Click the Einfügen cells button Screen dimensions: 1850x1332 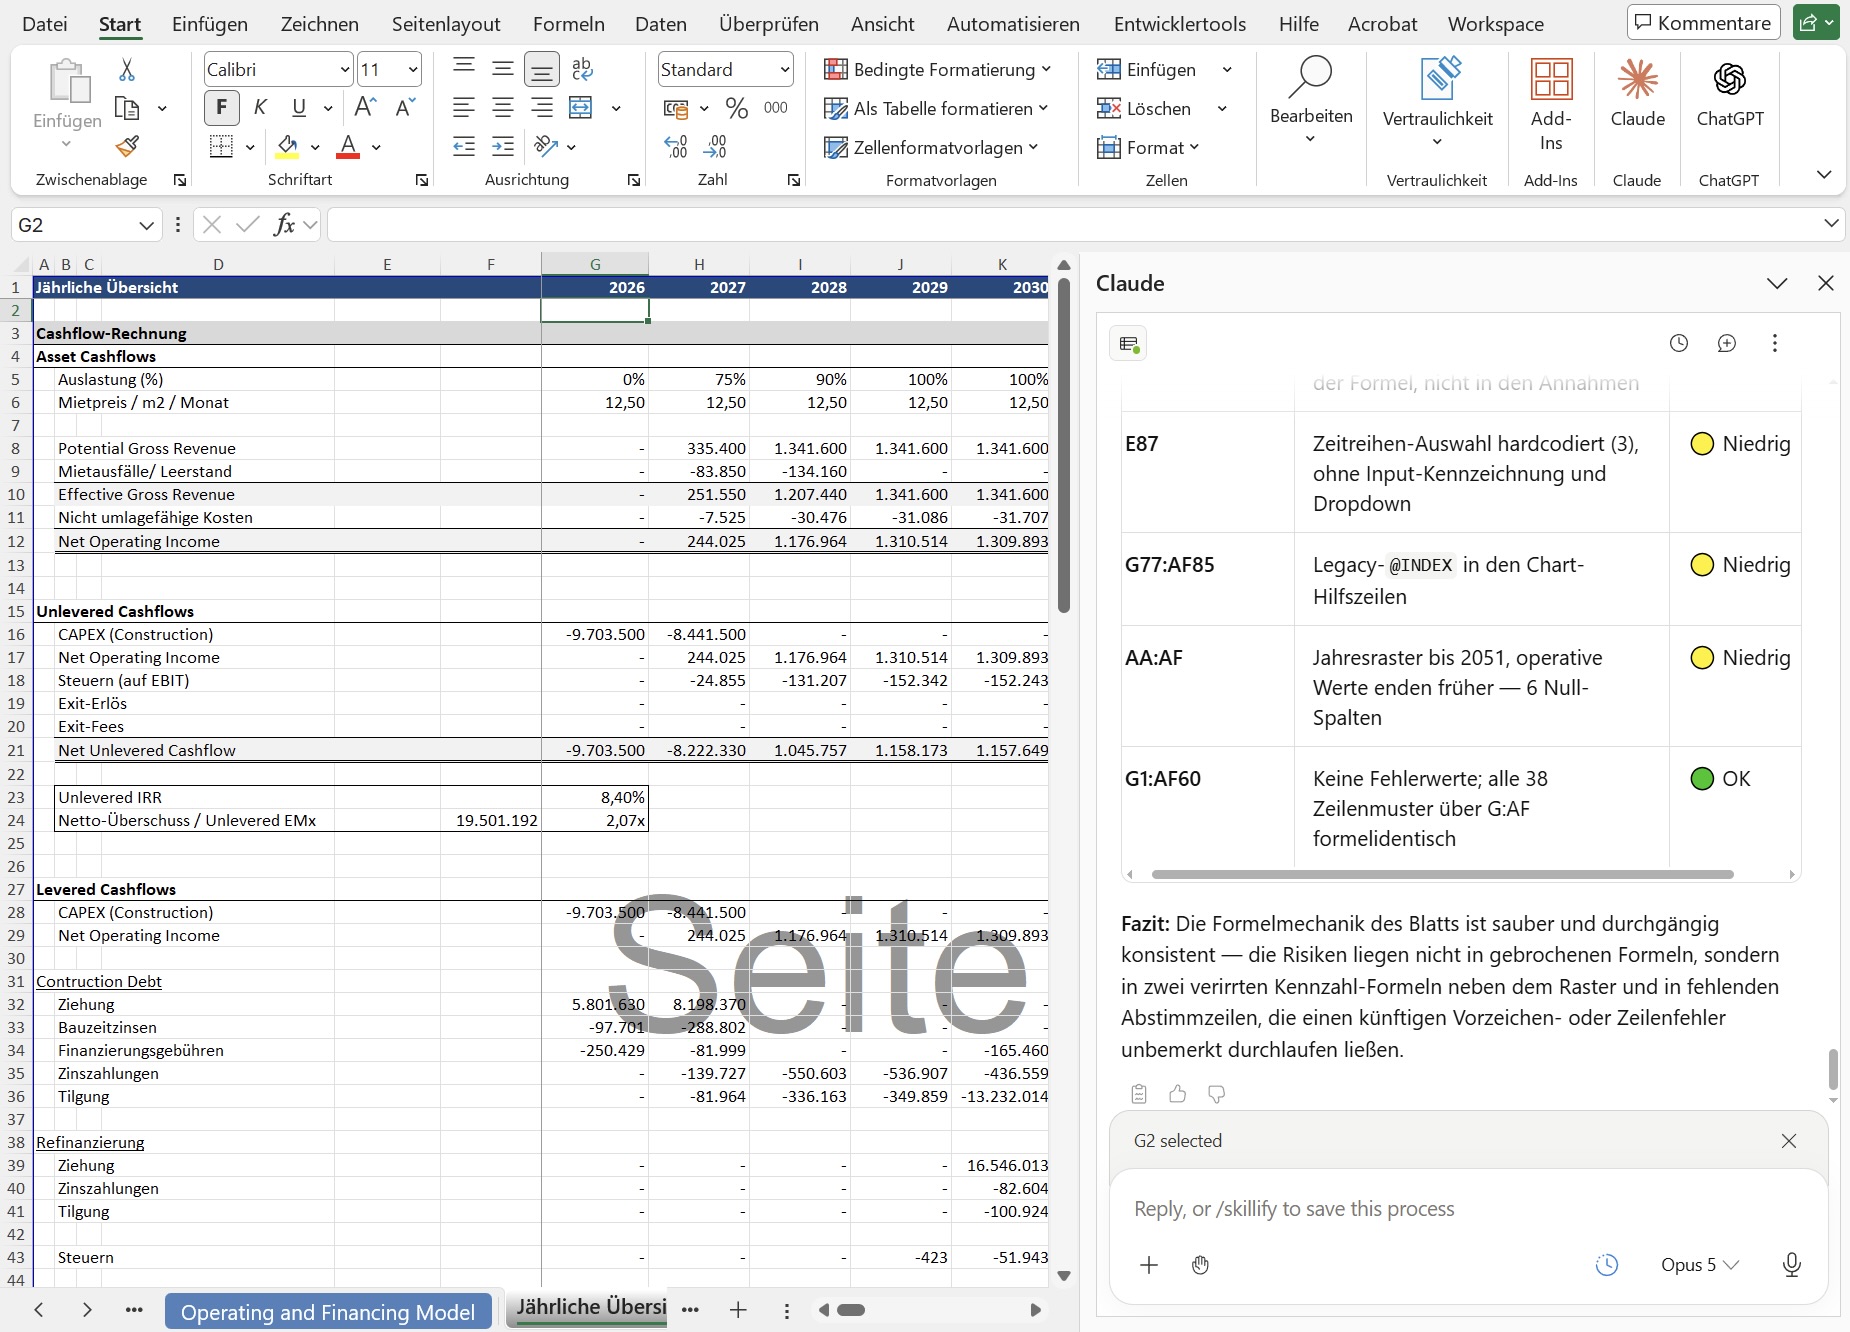[x=1146, y=69]
